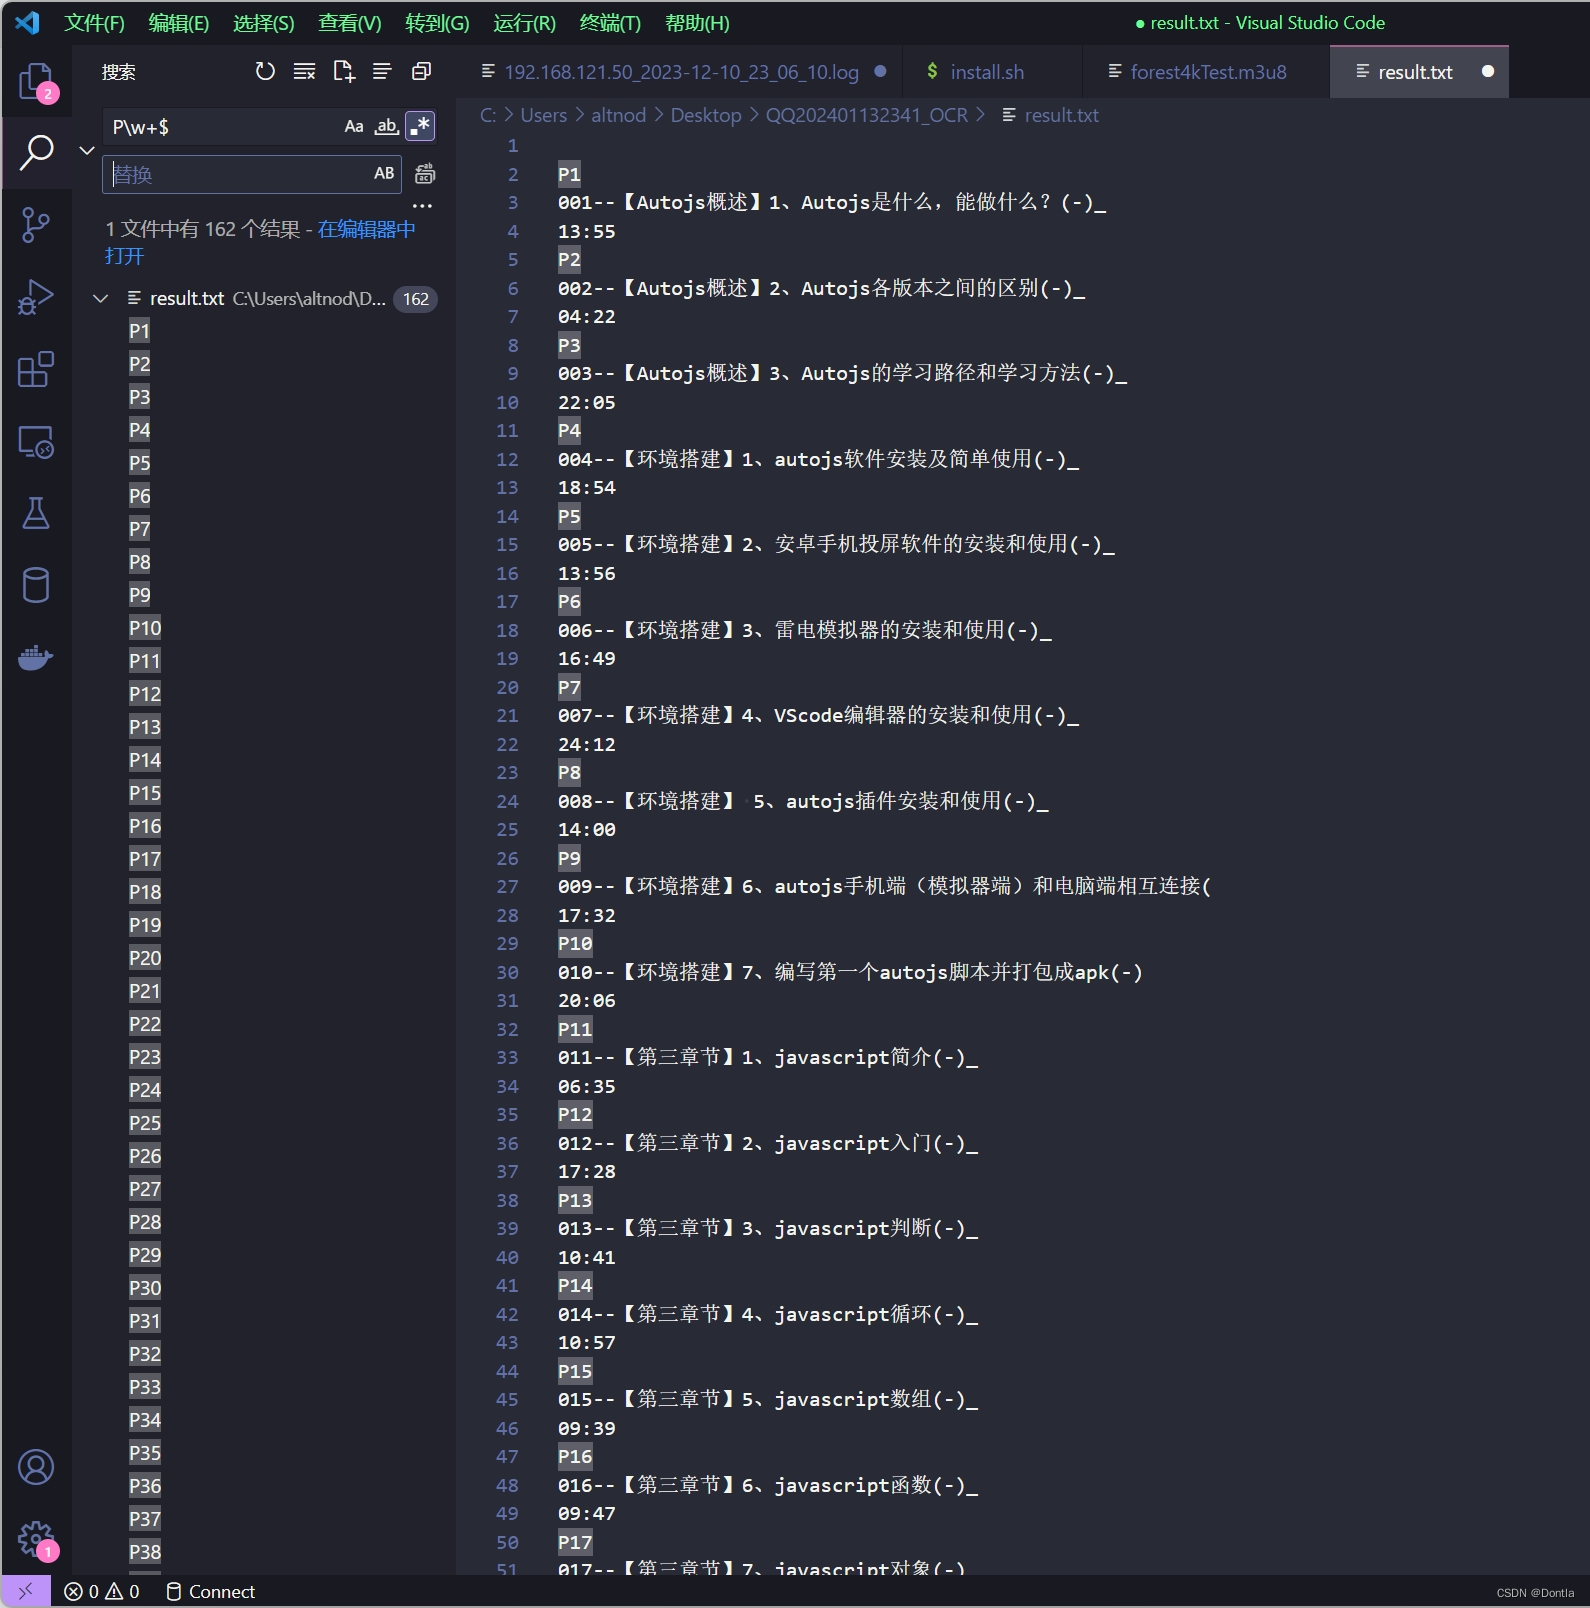Image resolution: width=1590 pixels, height=1608 pixels.
Task: Click the 162 results count badge
Action: (x=416, y=299)
